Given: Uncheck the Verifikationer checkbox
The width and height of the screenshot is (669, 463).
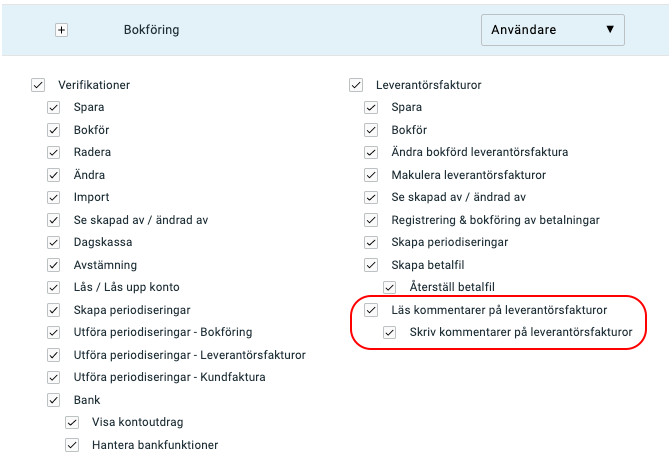Looking at the screenshot, I should click(38, 85).
